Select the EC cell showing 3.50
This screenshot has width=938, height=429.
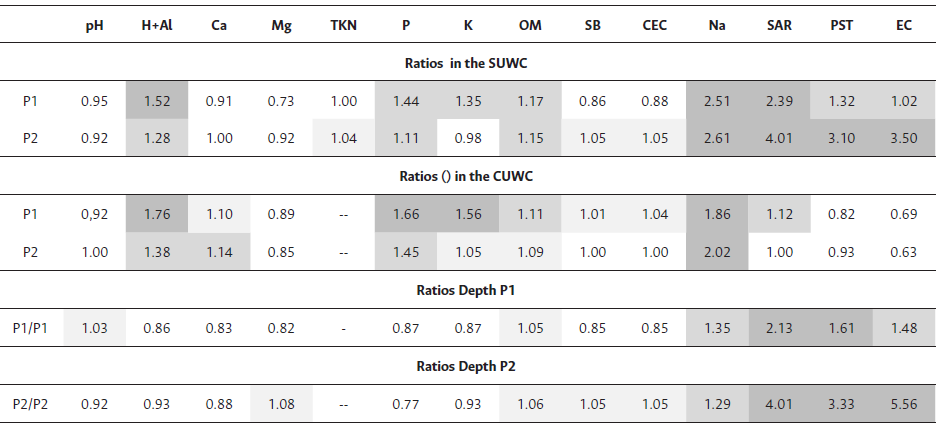(904, 138)
